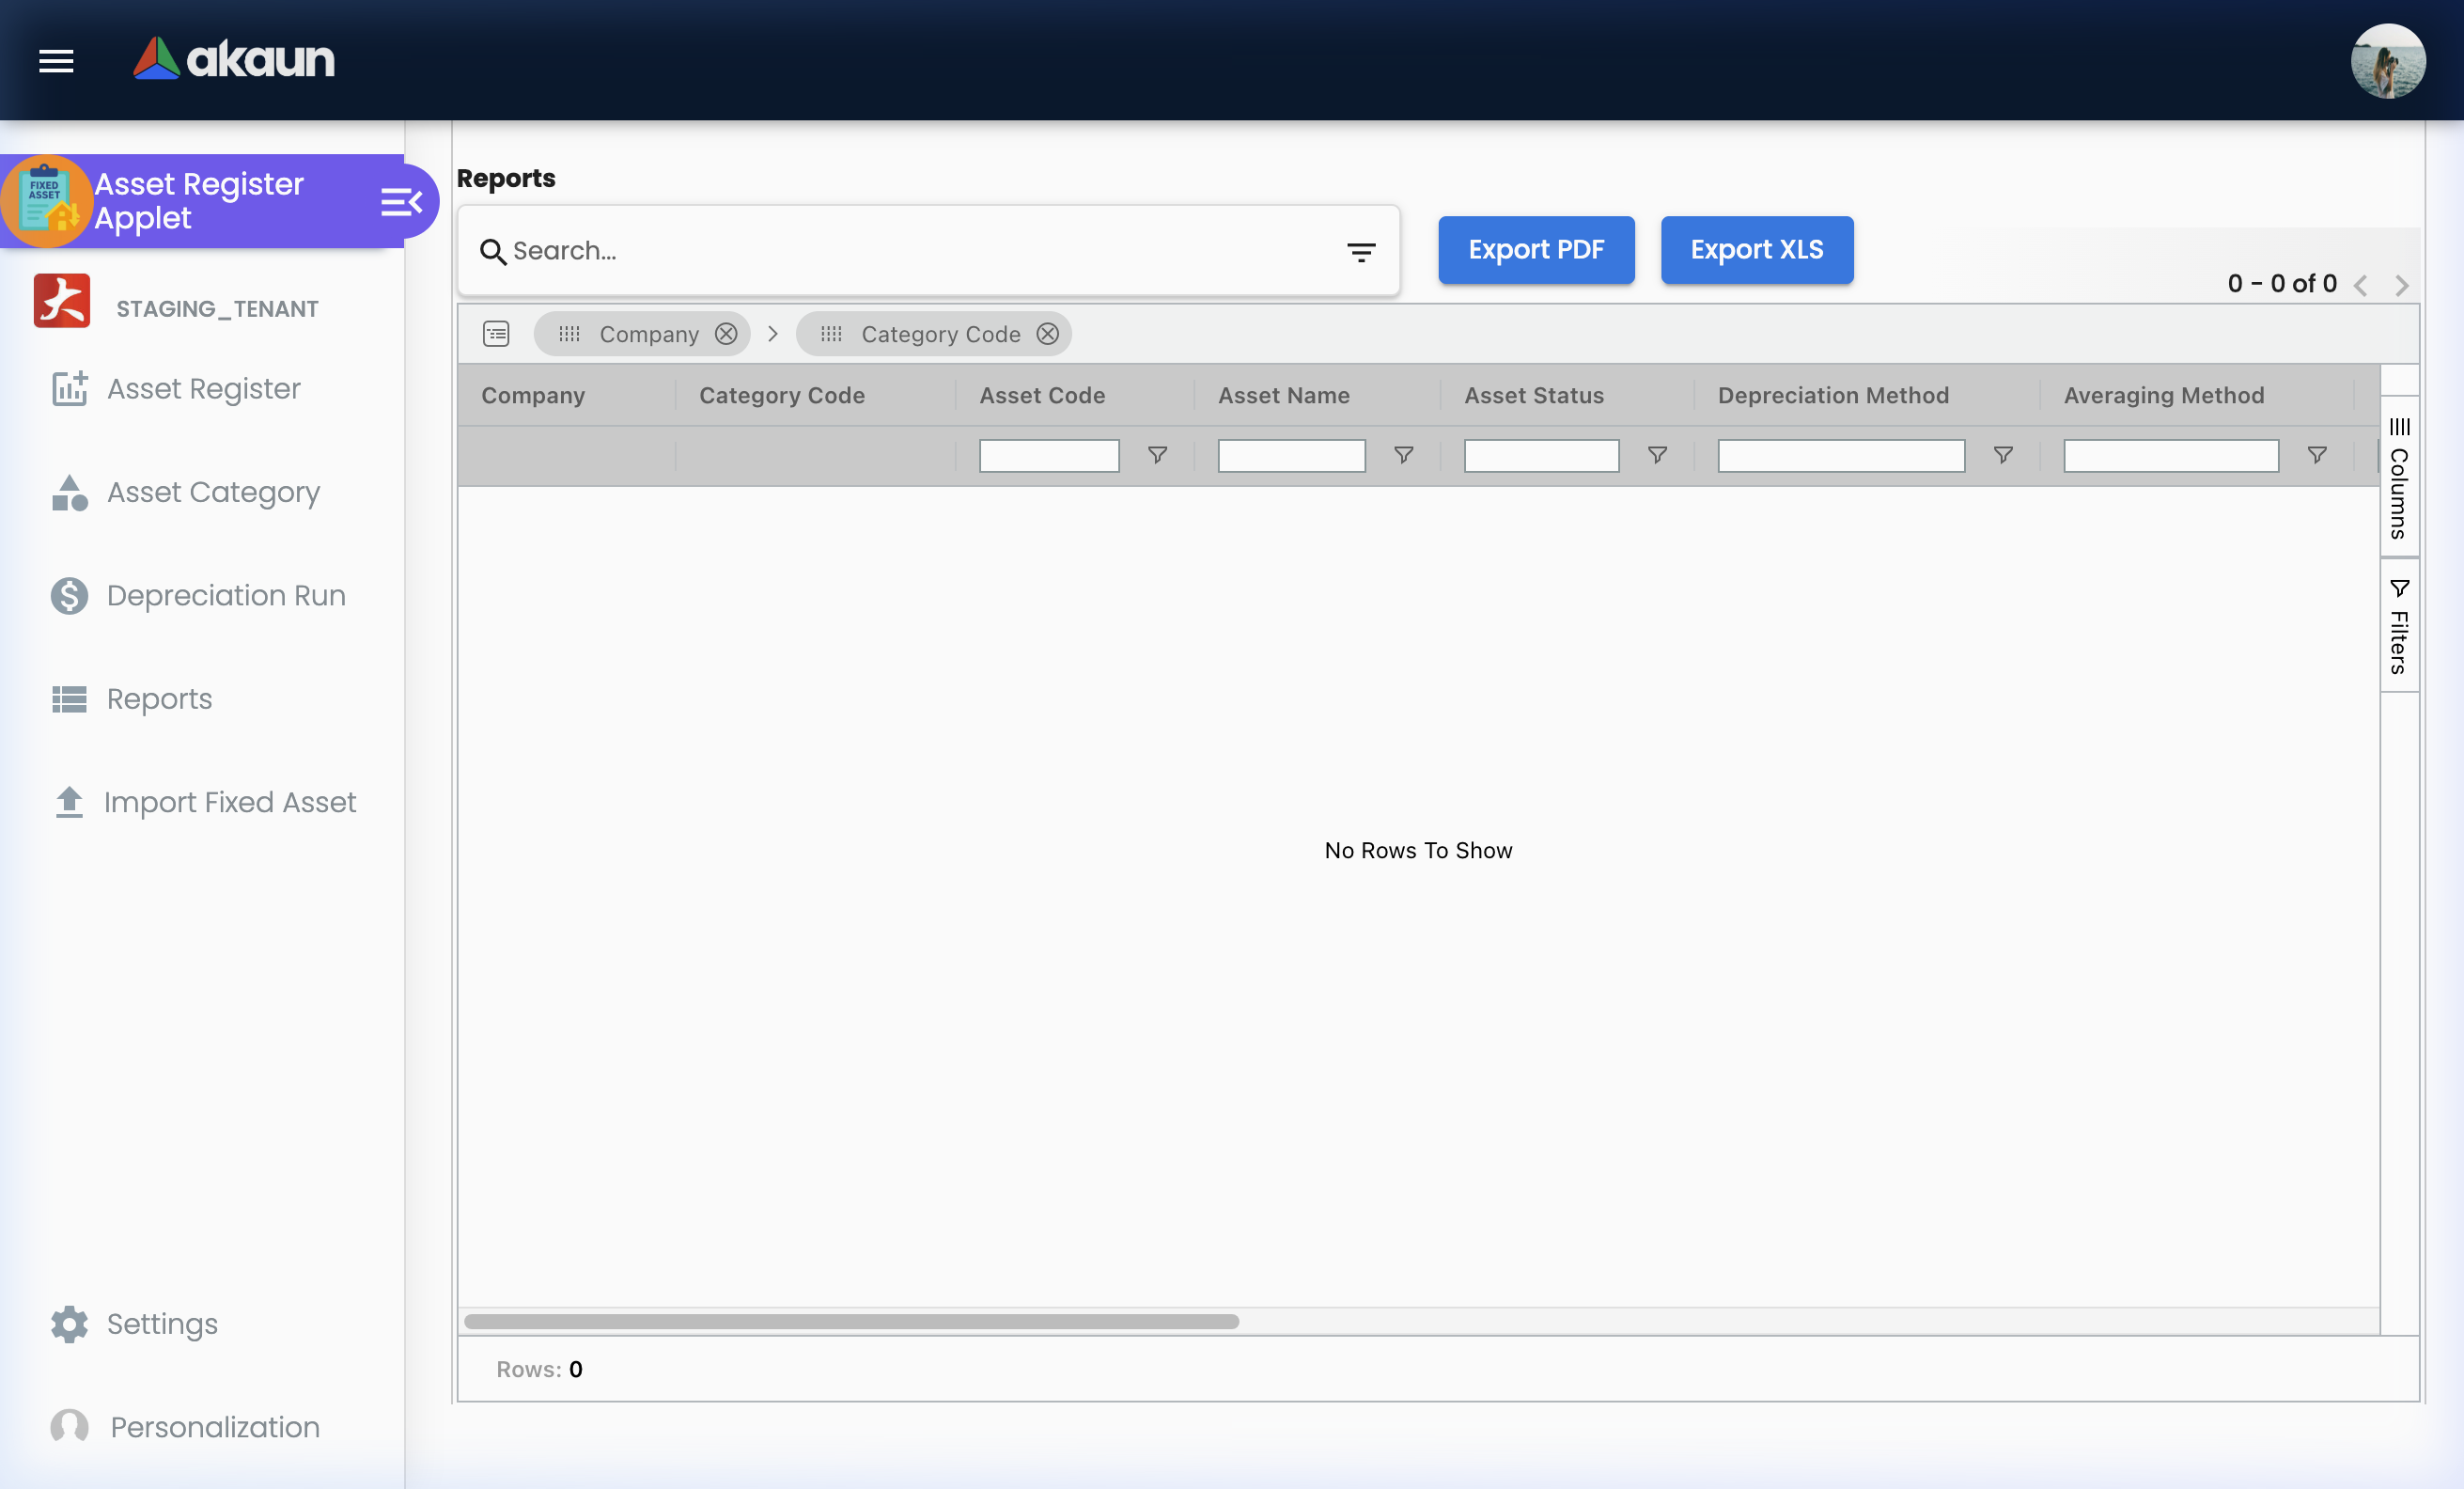Remove the Category Code grouping chip

(1047, 334)
